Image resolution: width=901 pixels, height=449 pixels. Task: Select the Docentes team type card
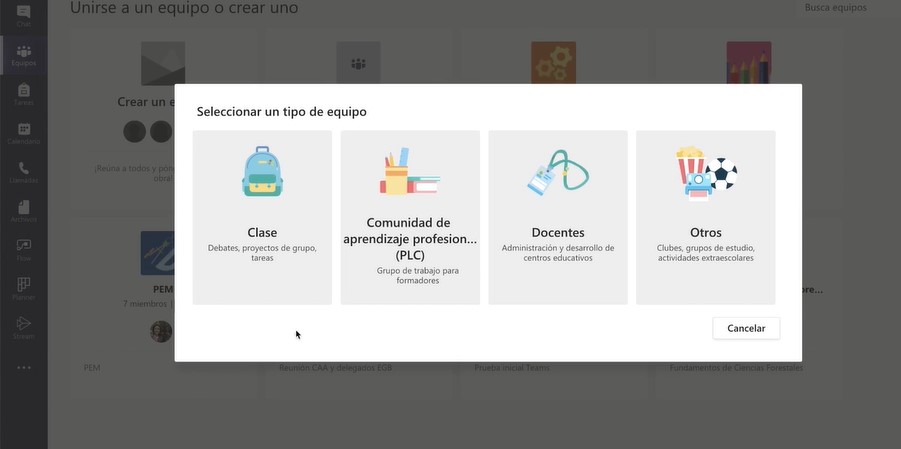(x=557, y=217)
